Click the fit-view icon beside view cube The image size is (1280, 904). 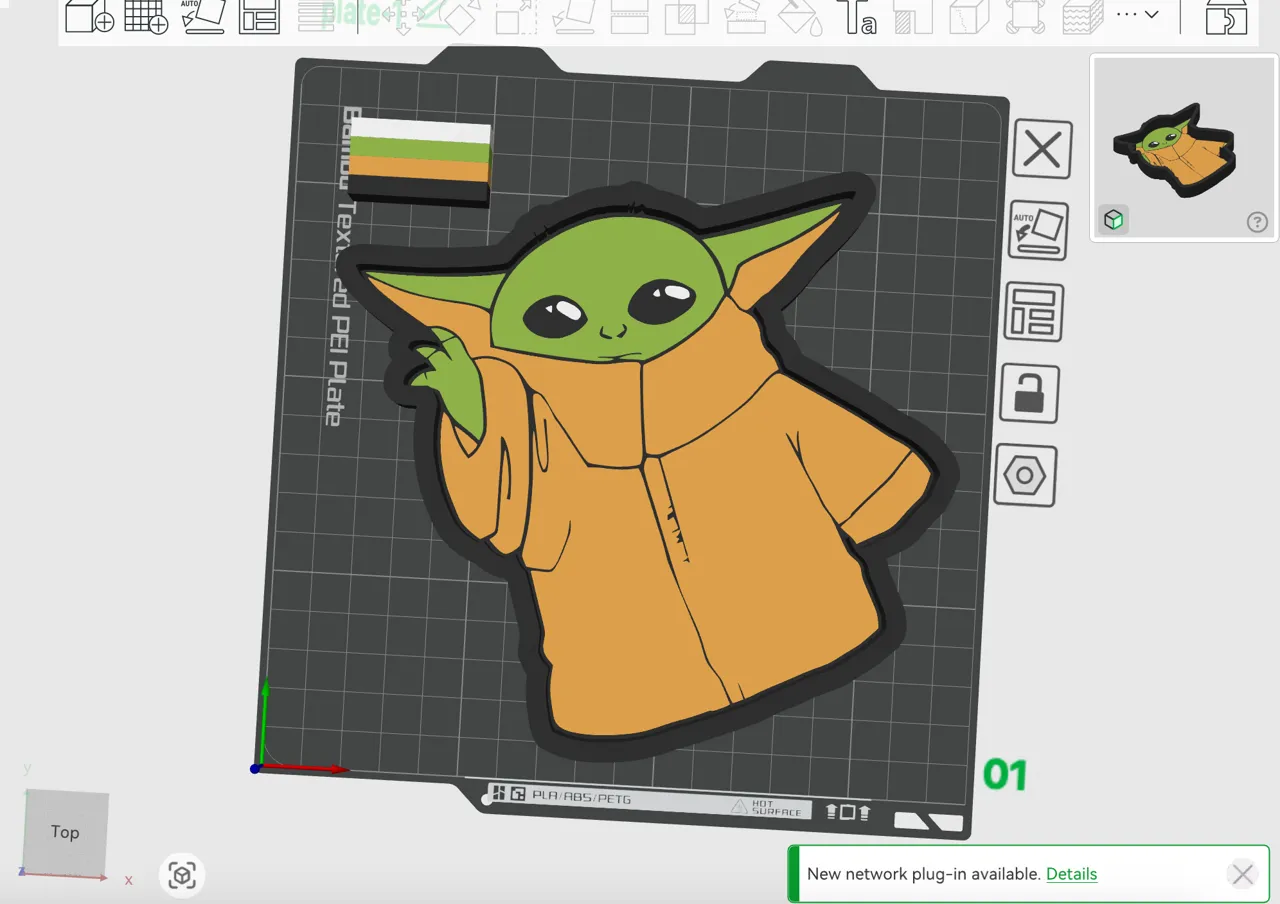pos(181,876)
